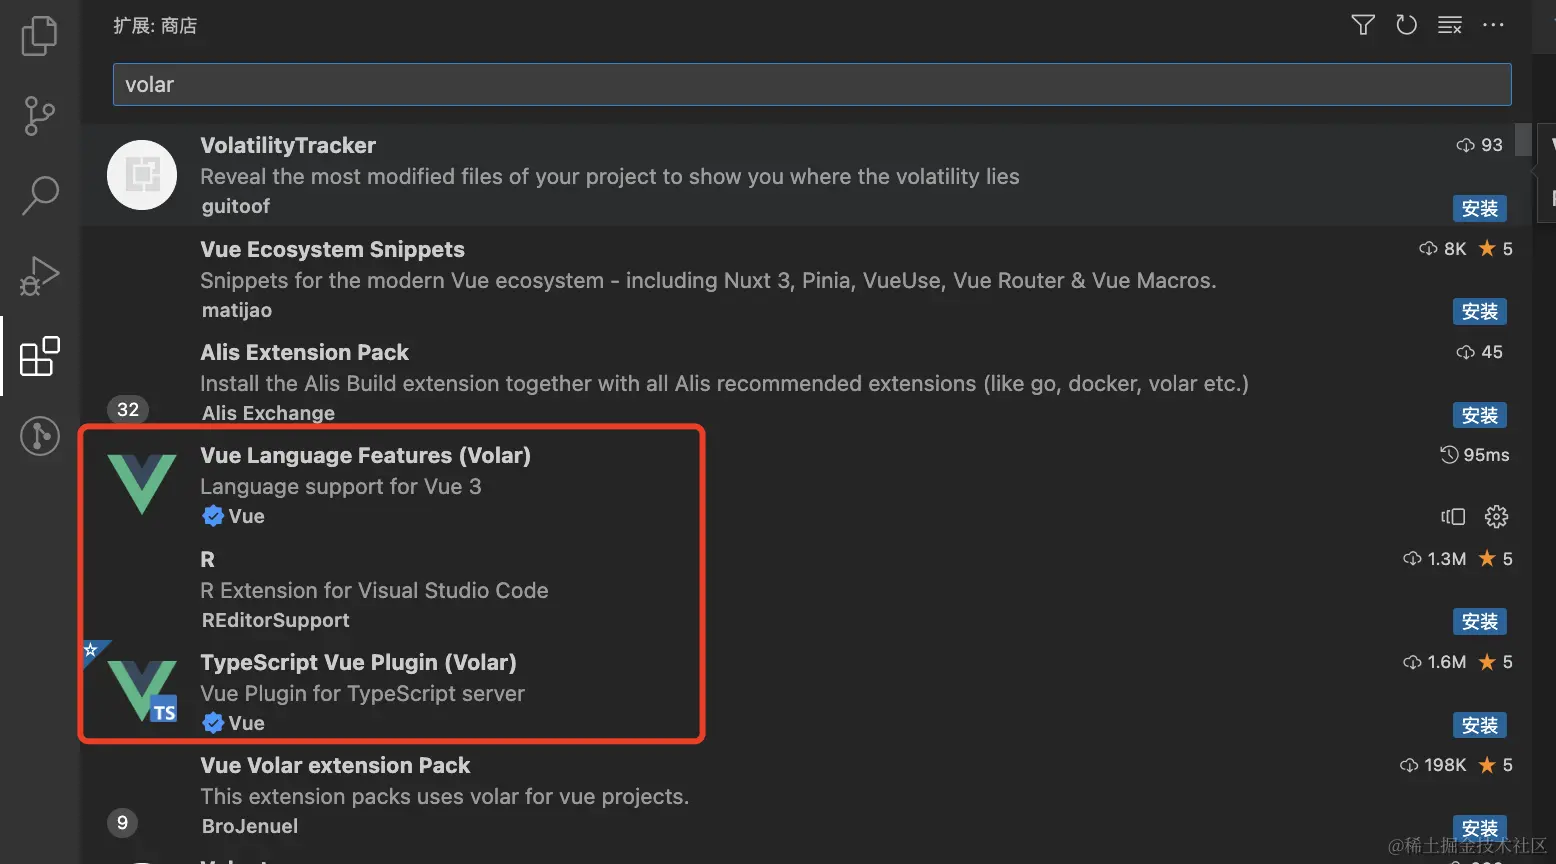This screenshot has height=864, width=1556.
Task: Install the R extension
Action: [1479, 622]
